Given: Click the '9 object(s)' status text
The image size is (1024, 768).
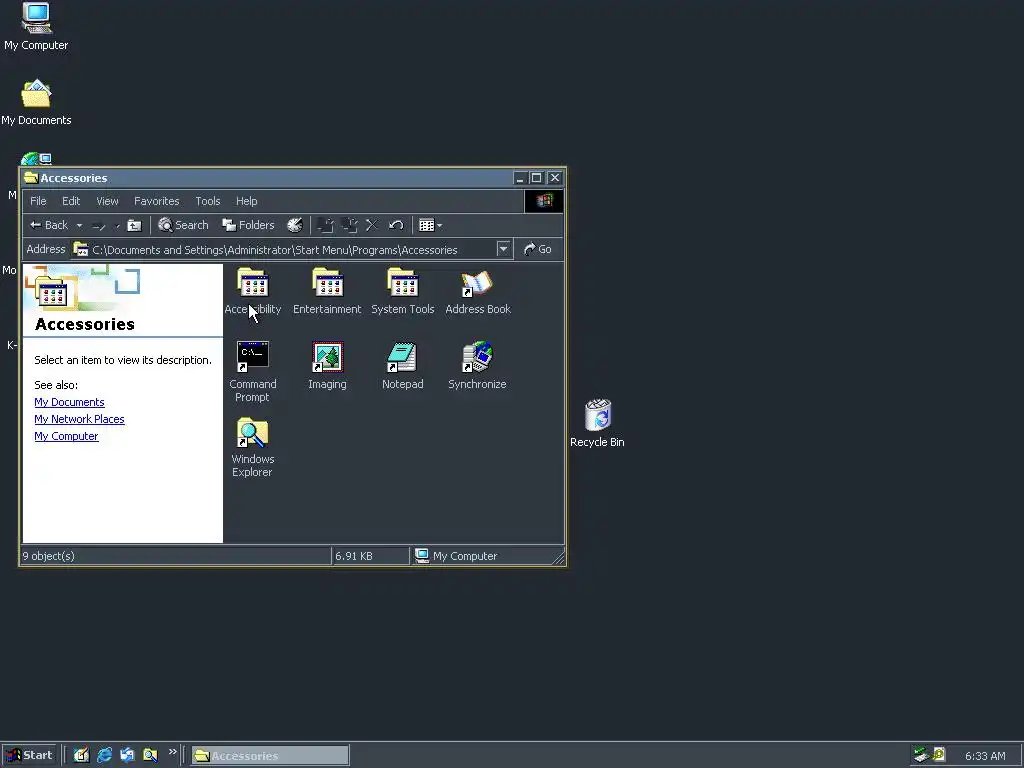Looking at the screenshot, I should [48, 556].
